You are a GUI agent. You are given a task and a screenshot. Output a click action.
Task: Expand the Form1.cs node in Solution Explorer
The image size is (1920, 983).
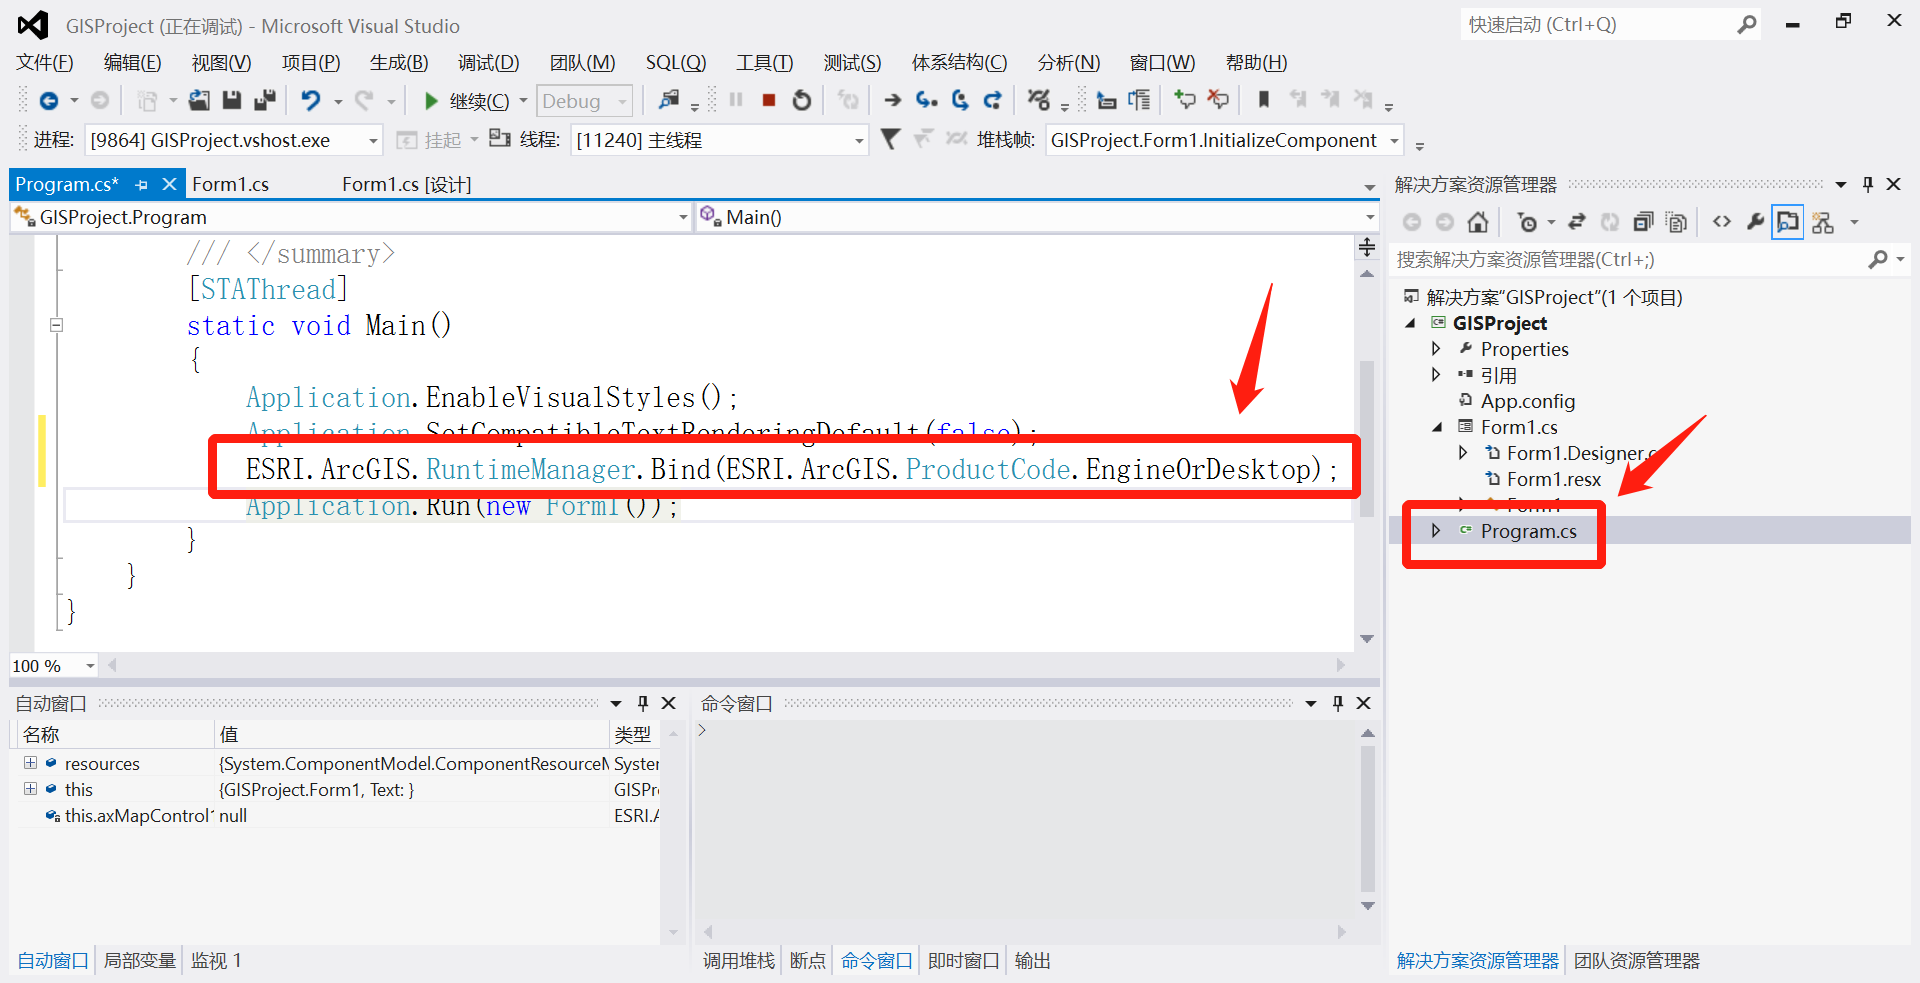pos(1437,426)
